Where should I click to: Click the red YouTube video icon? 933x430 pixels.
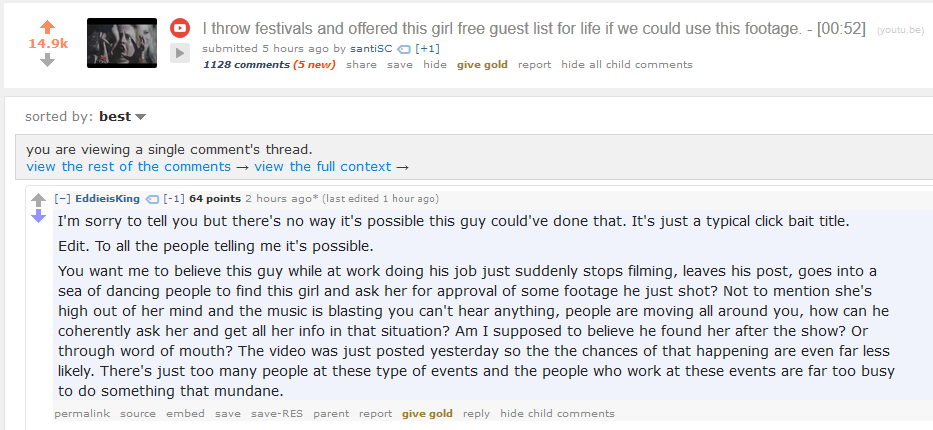point(180,28)
